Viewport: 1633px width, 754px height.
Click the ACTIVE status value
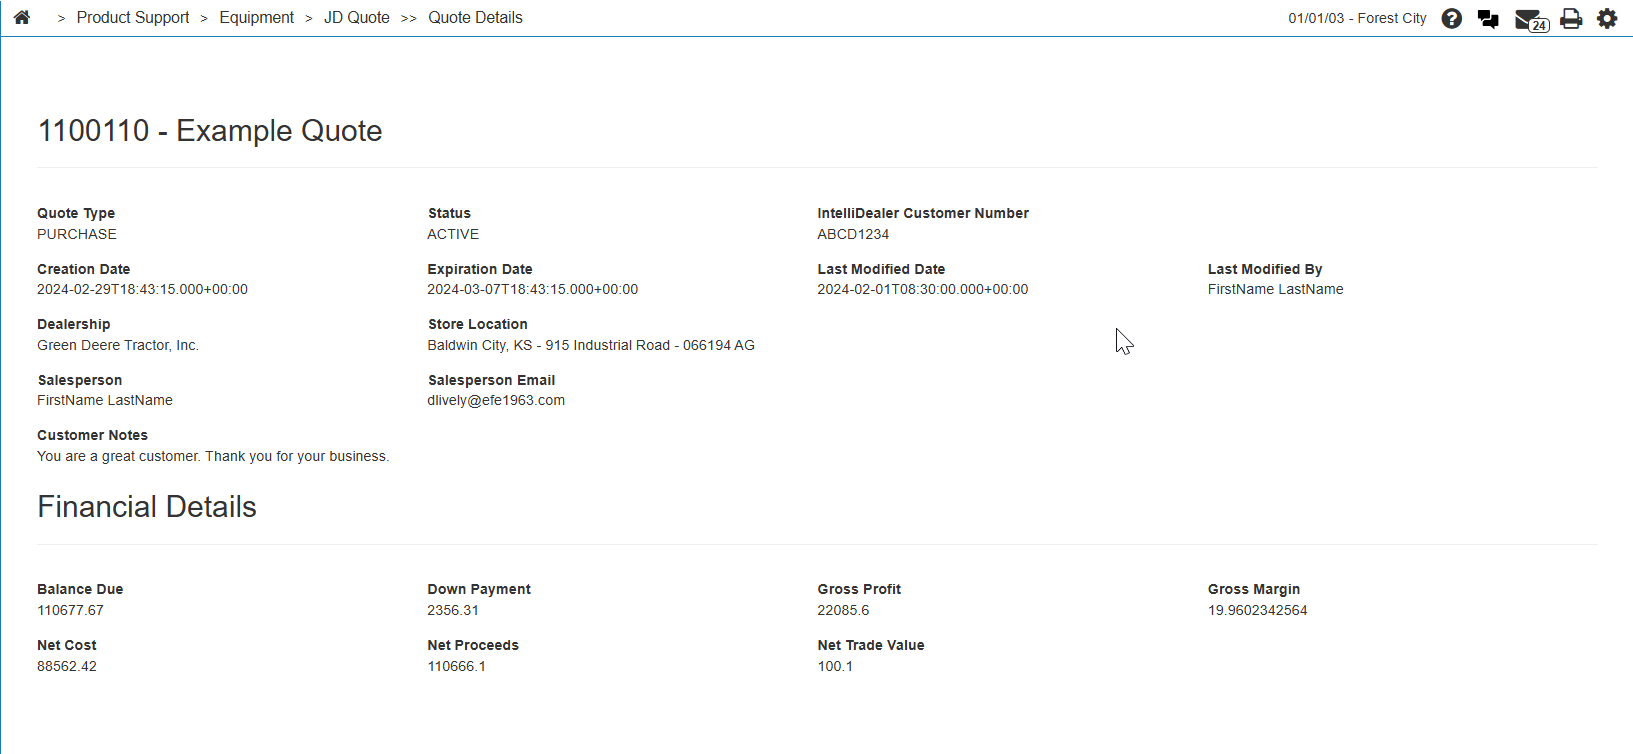click(x=453, y=234)
